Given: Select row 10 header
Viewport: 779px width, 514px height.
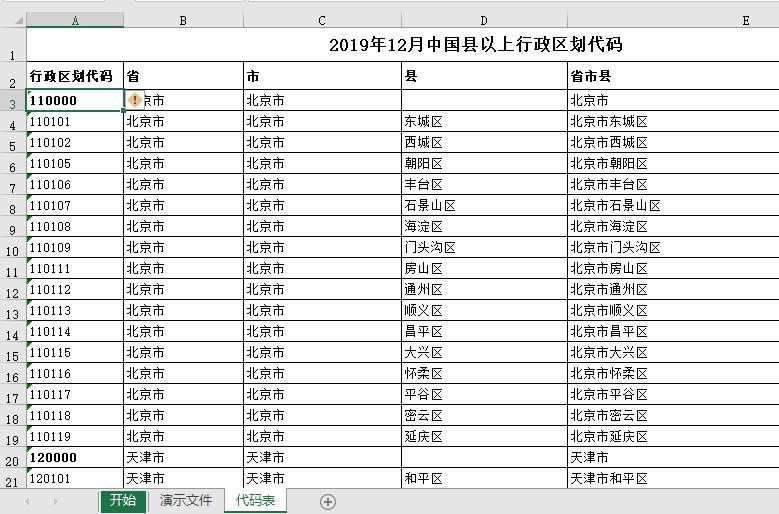Looking at the screenshot, I should tap(13, 247).
